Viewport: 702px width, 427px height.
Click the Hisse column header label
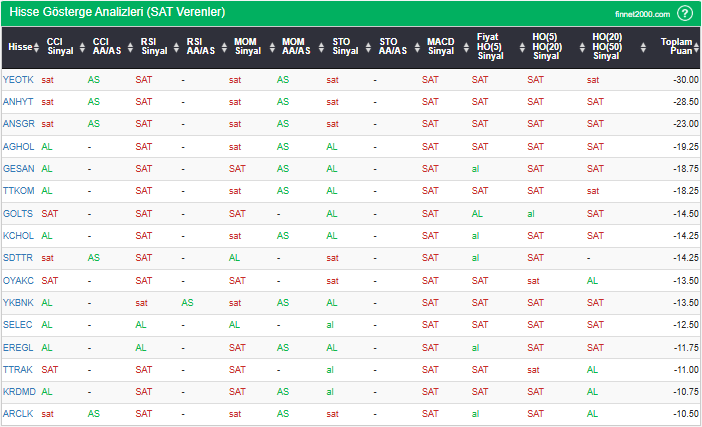(20, 47)
